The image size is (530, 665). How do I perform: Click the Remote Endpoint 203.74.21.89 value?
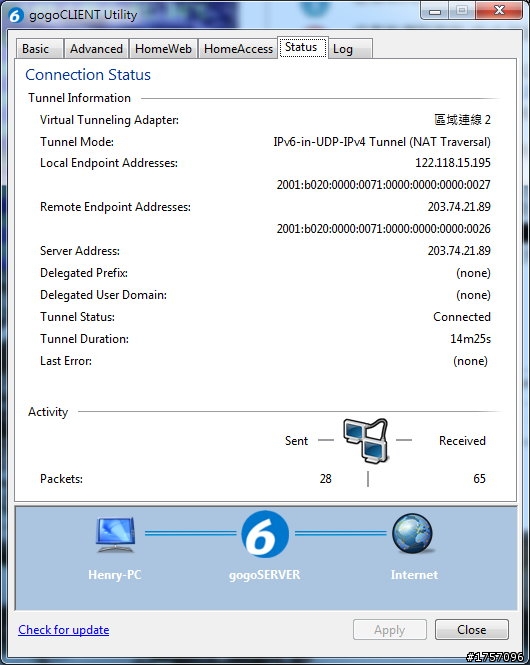(x=459, y=207)
